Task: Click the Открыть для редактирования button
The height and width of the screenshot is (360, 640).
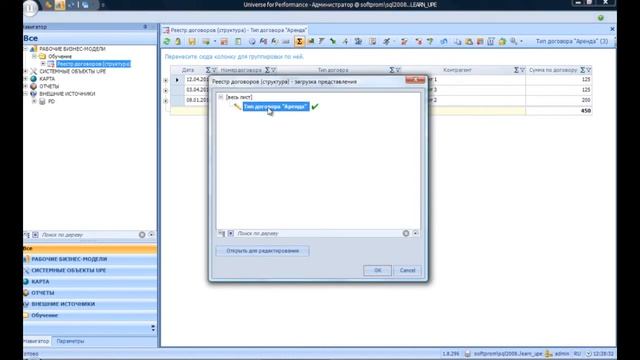Action: [262, 251]
